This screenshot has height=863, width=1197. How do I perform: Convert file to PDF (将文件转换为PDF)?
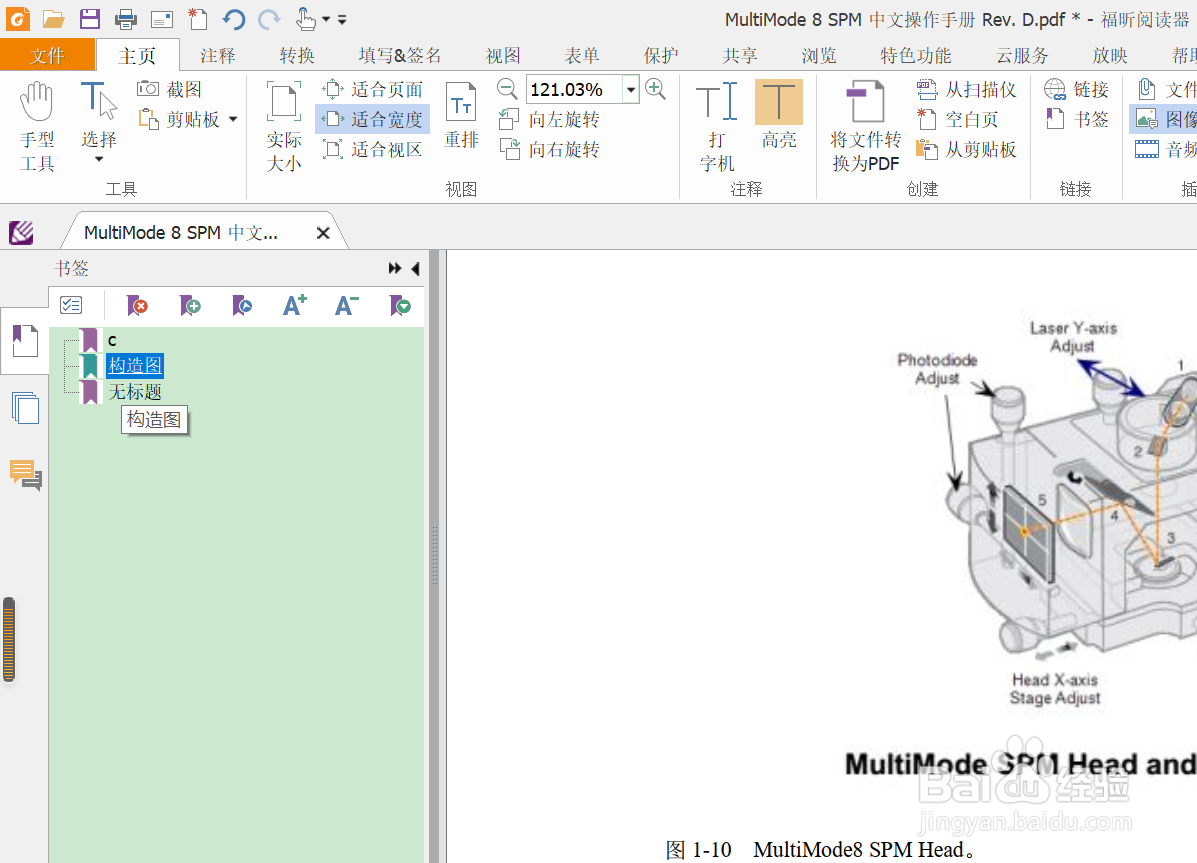tap(866, 128)
